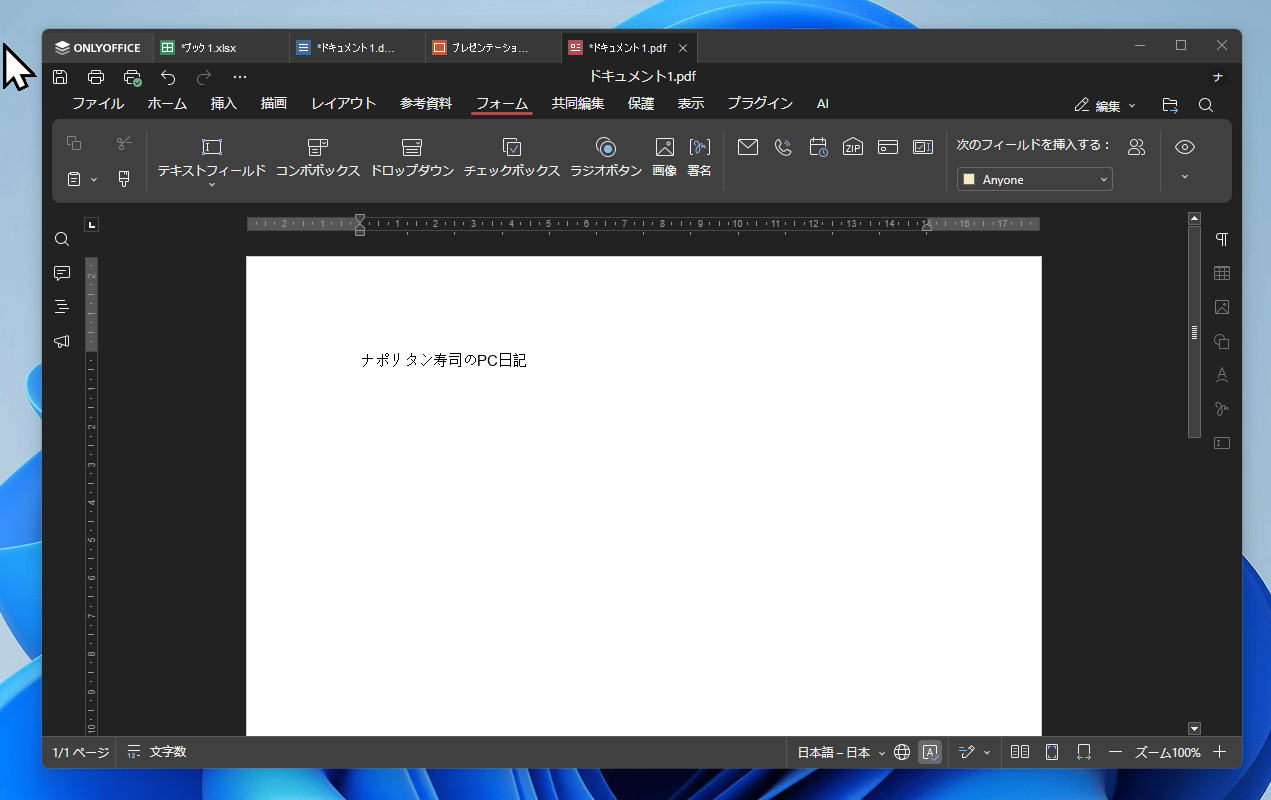Insert a radio button form field
The width and height of the screenshot is (1271, 800).
tap(606, 157)
